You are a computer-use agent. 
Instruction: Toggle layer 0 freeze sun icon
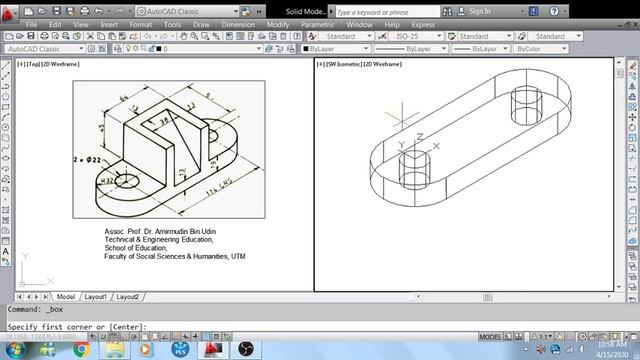pos(136,49)
